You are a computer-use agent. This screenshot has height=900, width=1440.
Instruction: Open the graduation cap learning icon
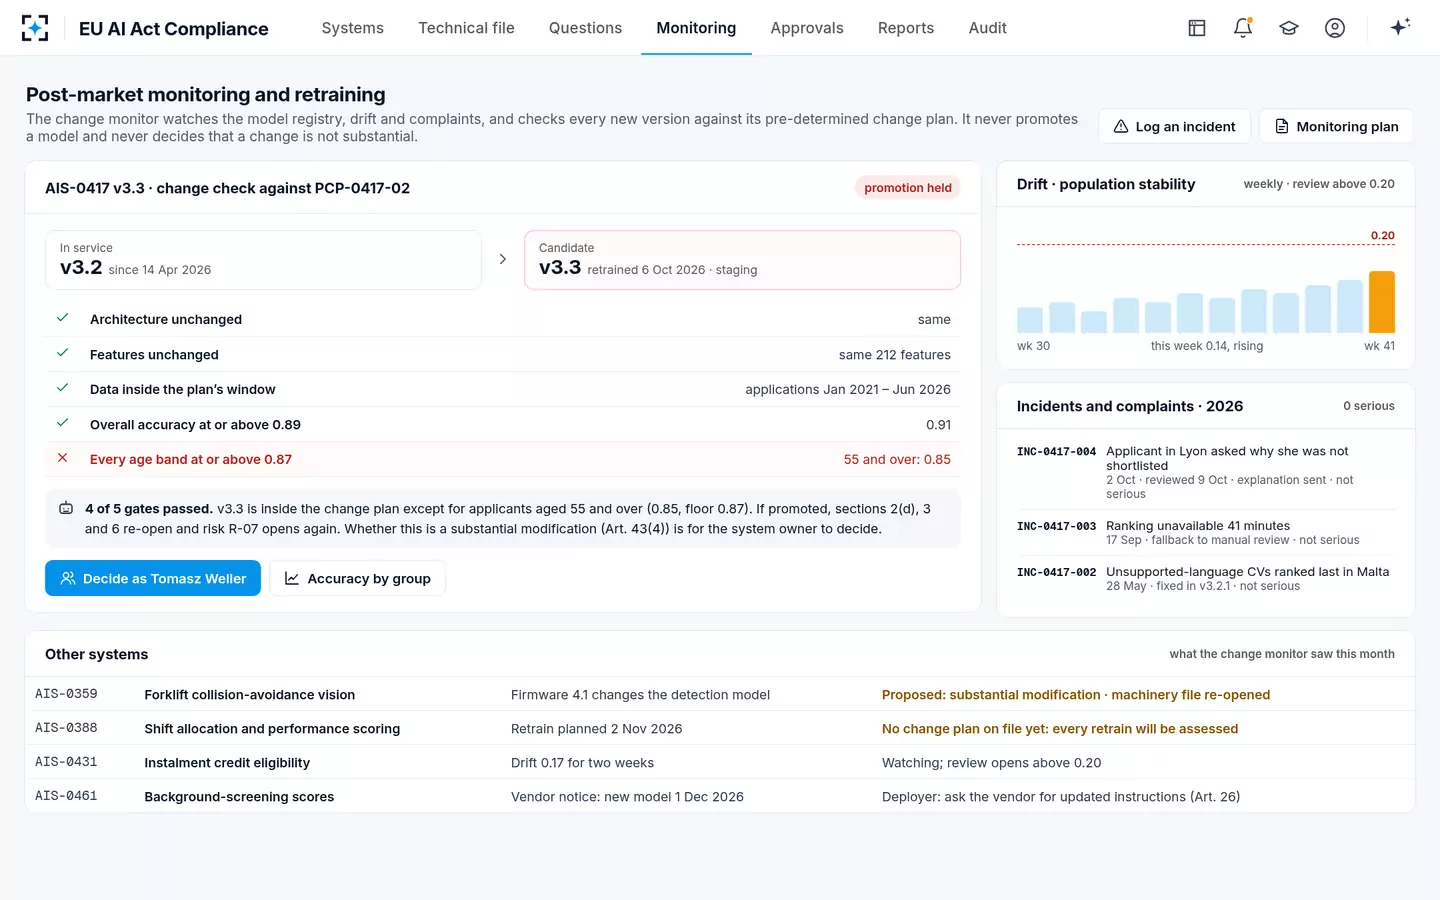[x=1289, y=28]
